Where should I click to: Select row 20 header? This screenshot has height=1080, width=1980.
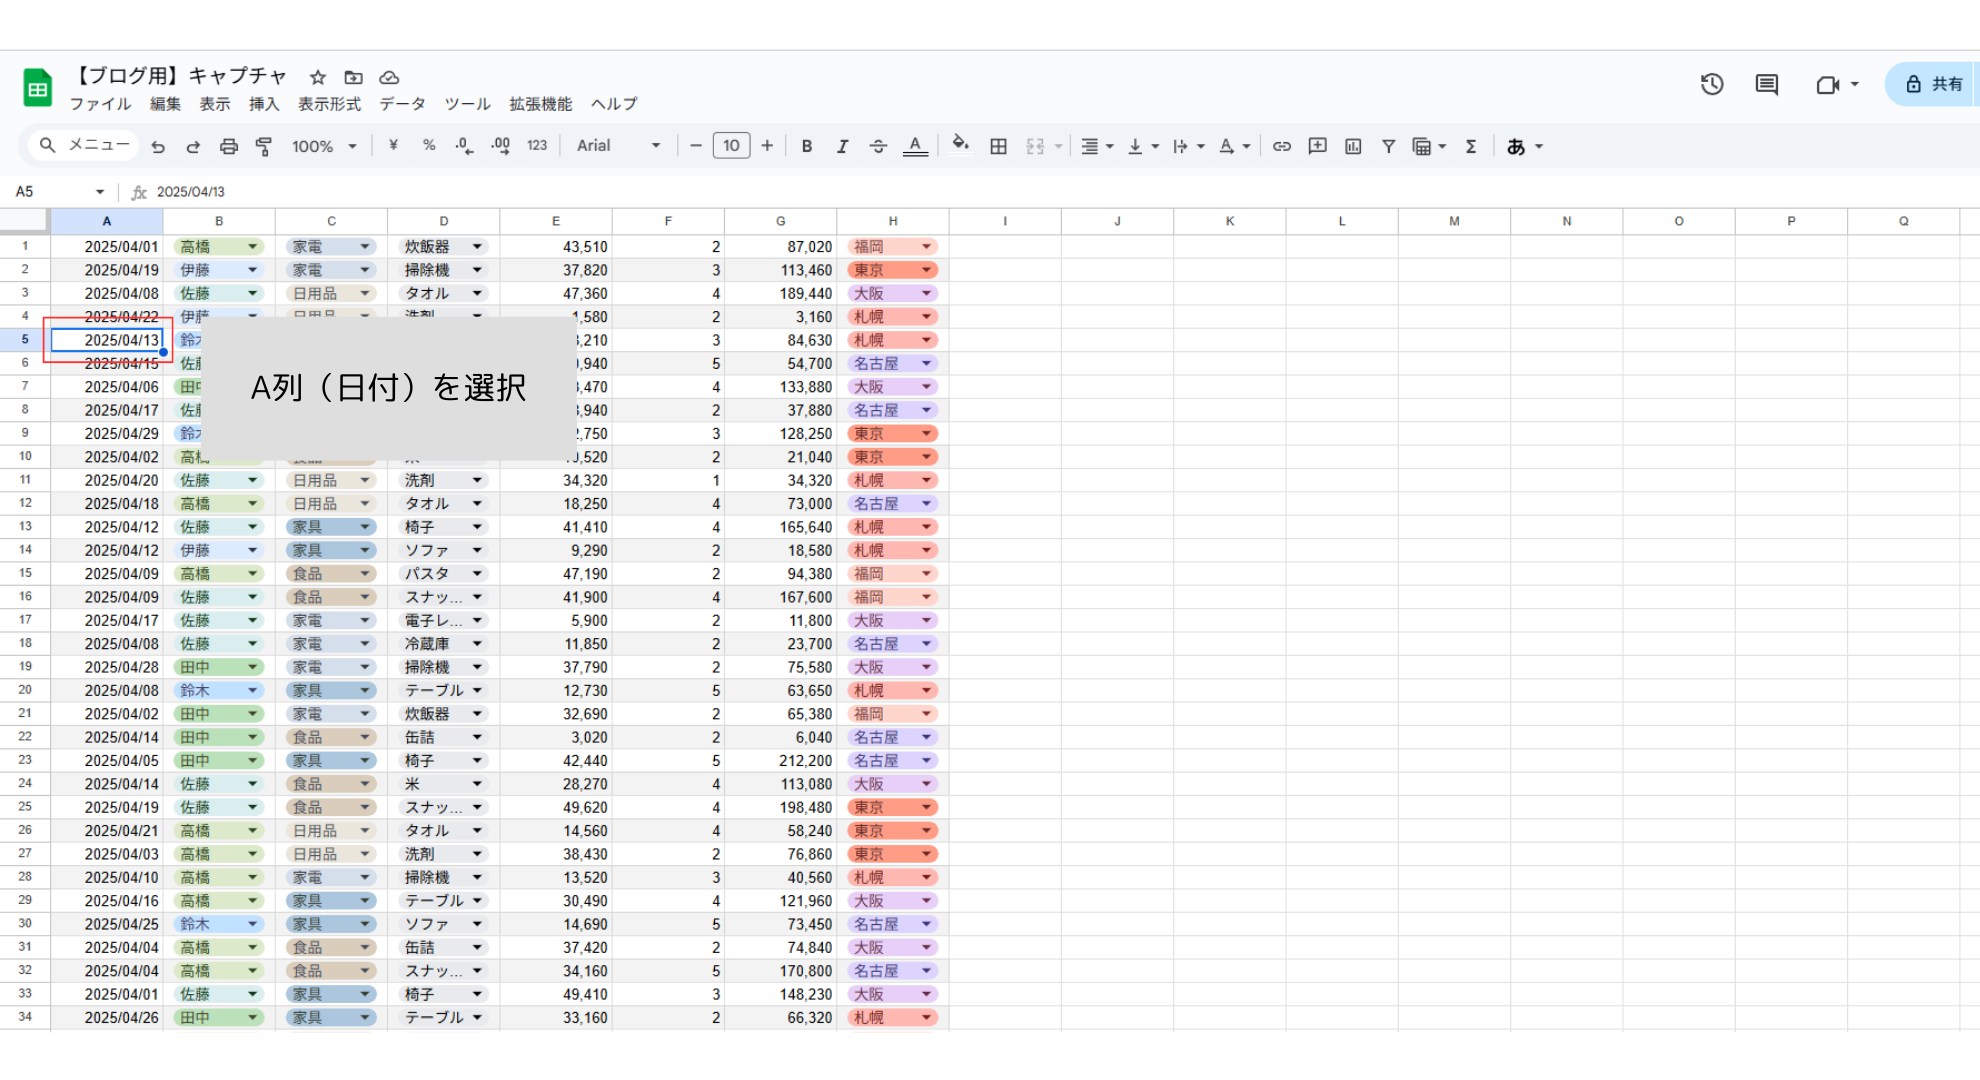(x=25, y=690)
